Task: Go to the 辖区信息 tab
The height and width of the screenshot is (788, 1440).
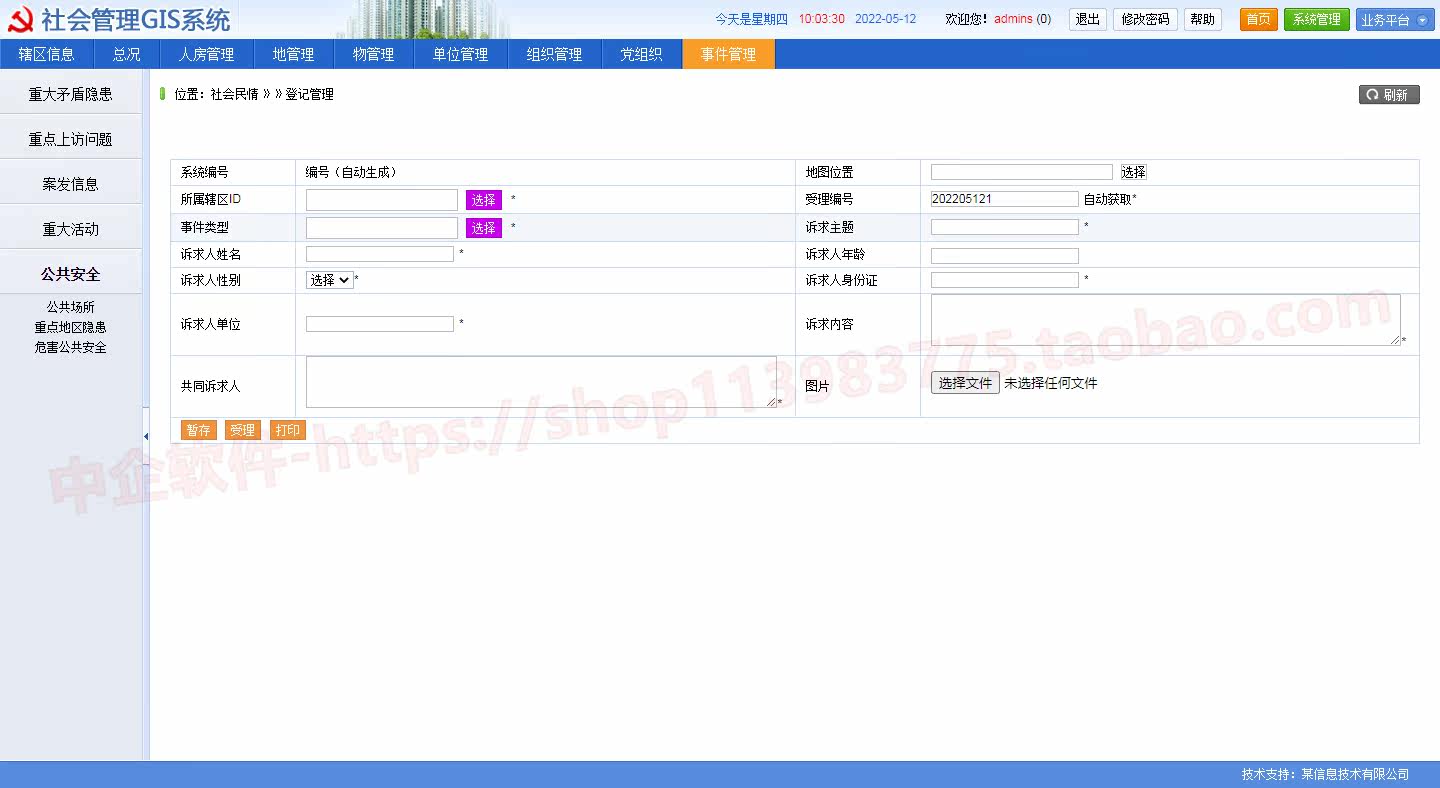Action: pos(47,54)
